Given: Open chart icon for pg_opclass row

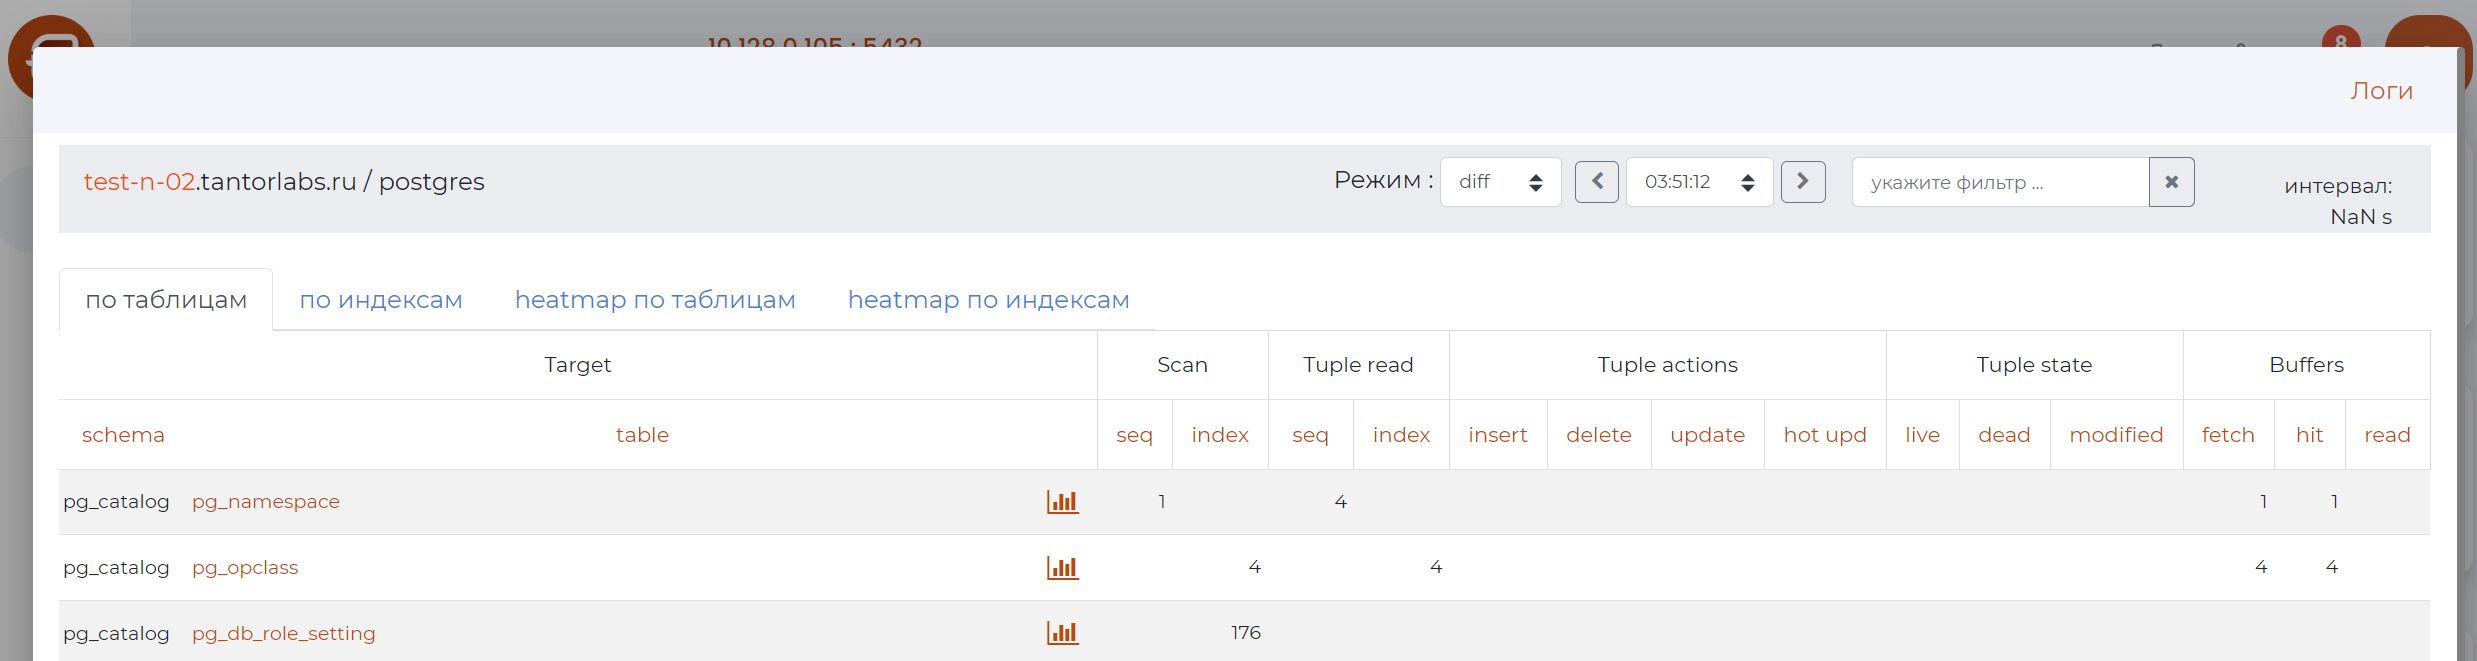Looking at the screenshot, I should click(1062, 568).
